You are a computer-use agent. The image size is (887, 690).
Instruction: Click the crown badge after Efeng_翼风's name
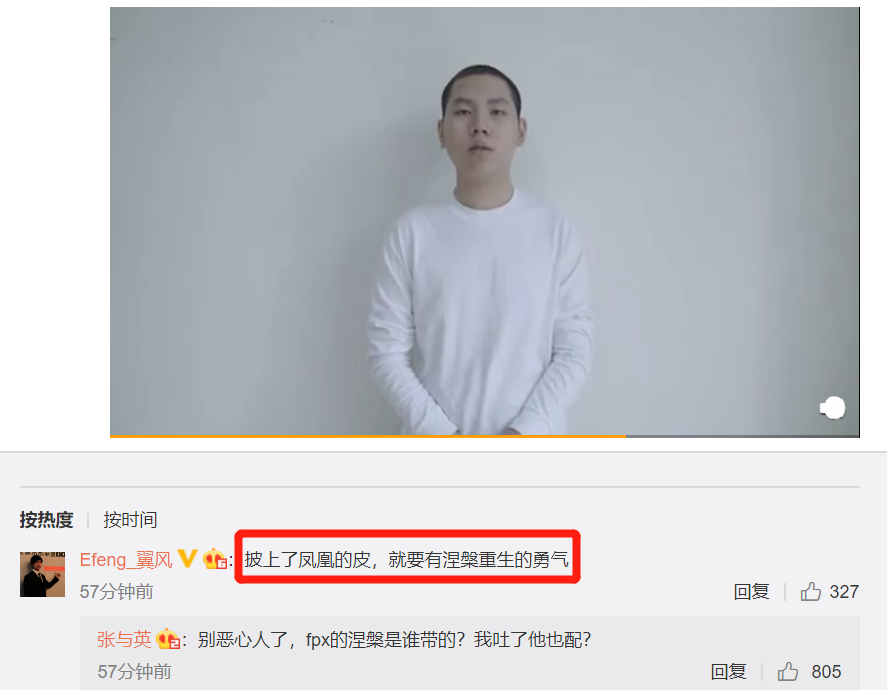(215, 559)
